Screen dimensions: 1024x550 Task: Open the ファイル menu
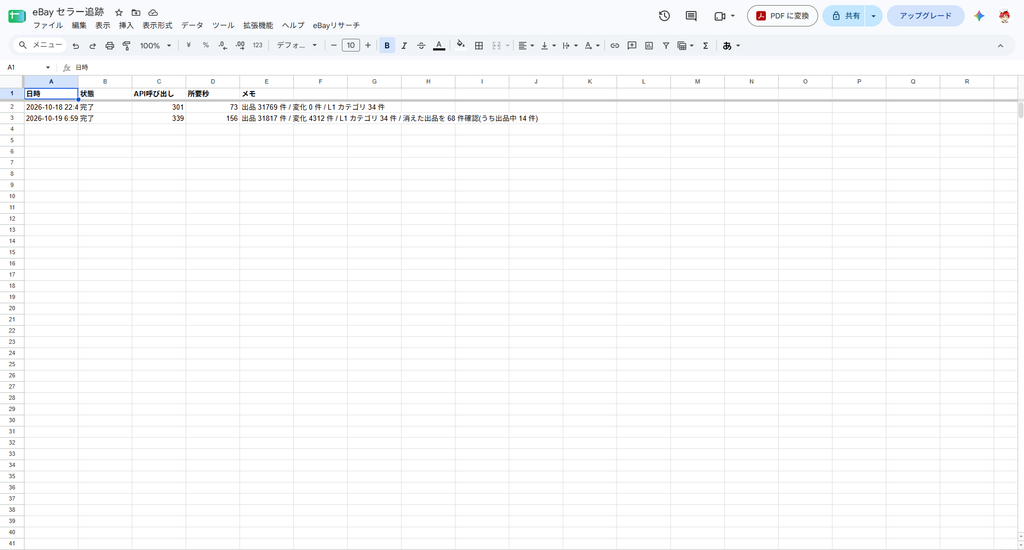pos(48,25)
